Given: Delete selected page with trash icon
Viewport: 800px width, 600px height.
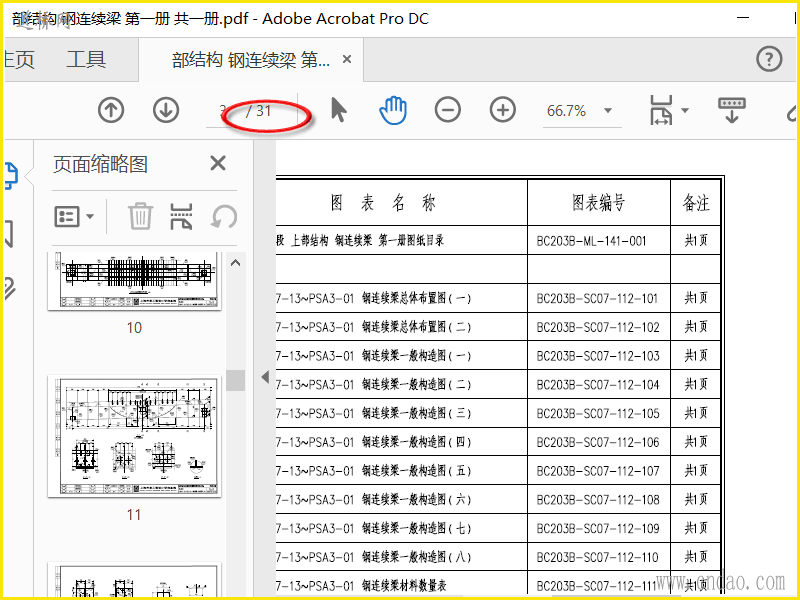Looking at the screenshot, I should tap(140, 216).
